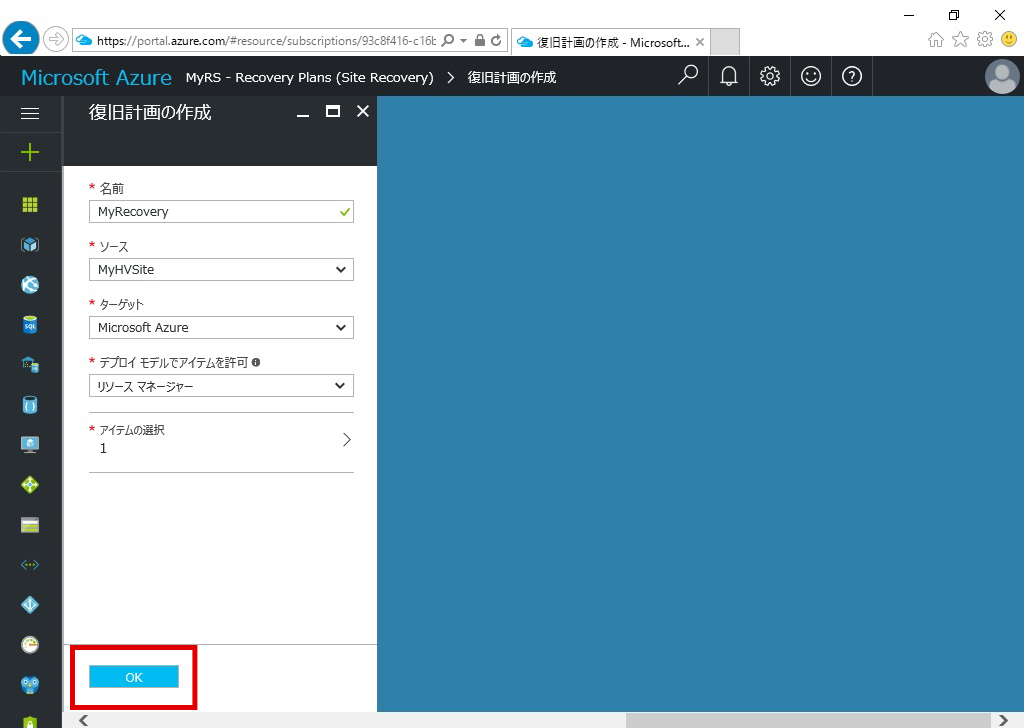The width and height of the screenshot is (1024, 728).
Task: Open SQL data warehouse sidebar icon
Action: point(30,364)
